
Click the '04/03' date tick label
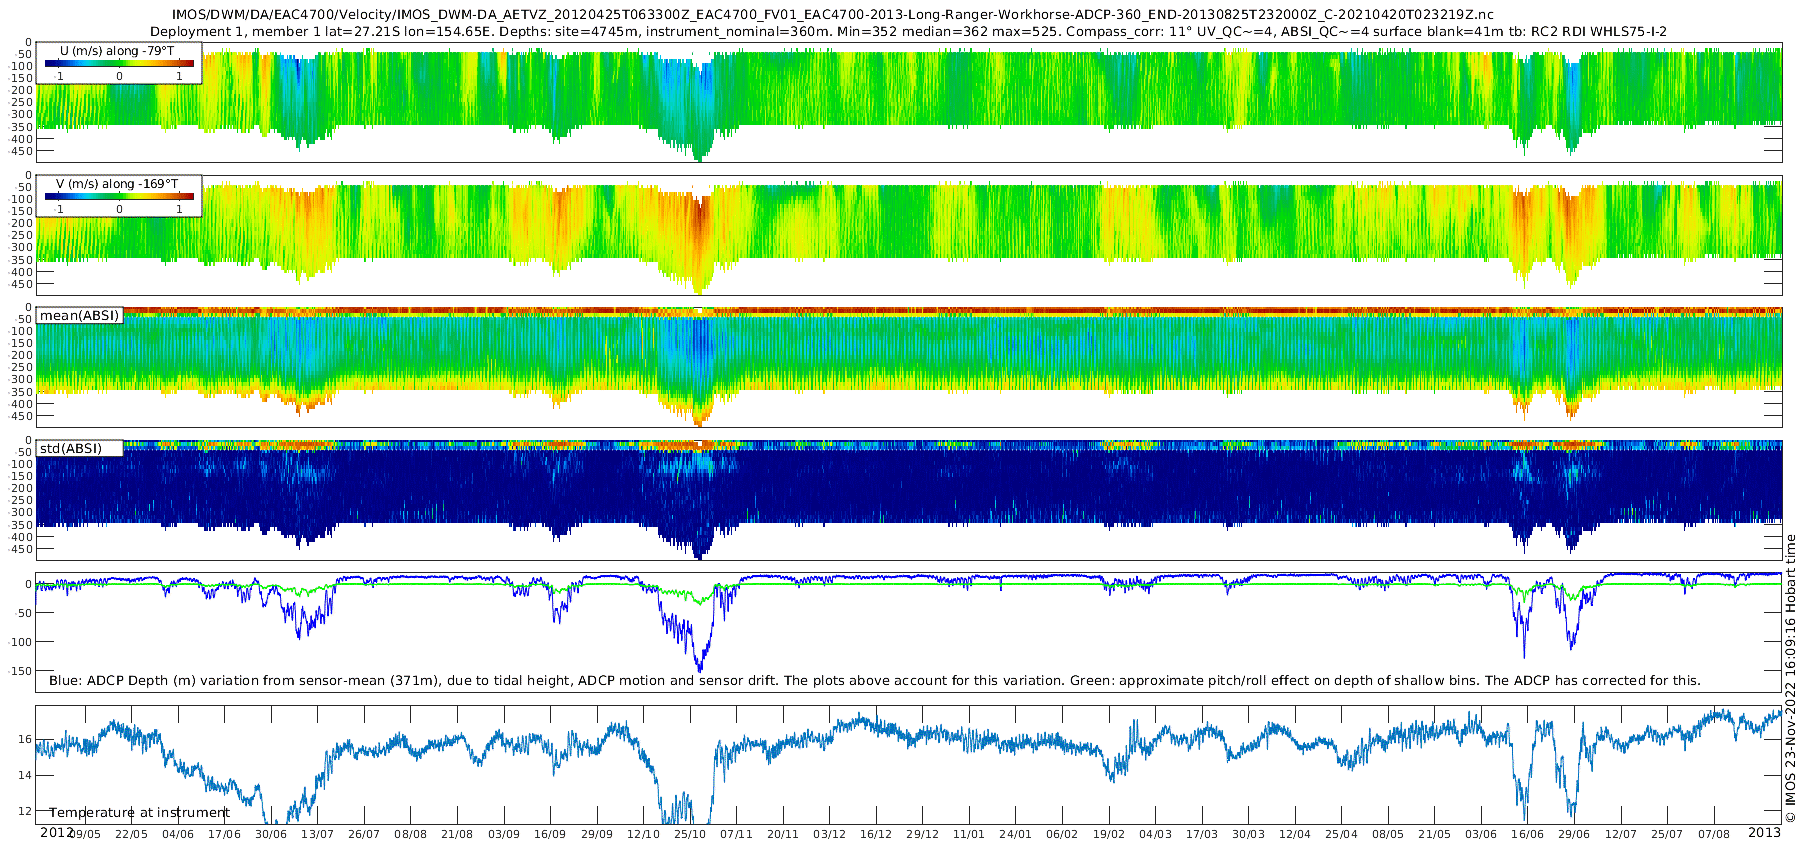pos(1155,834)
